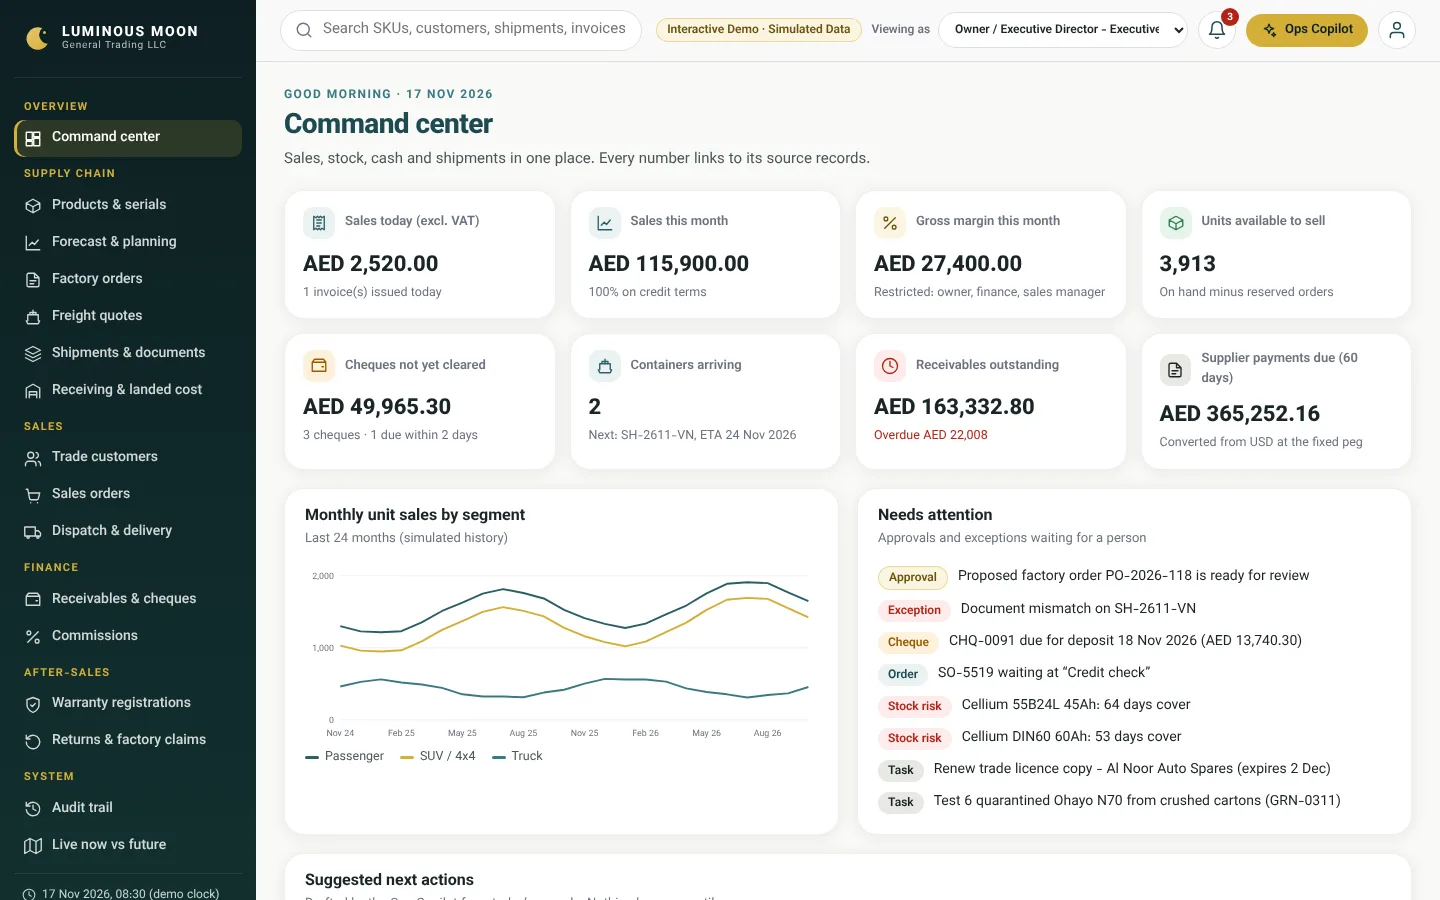Click the Sales today invoice icon

point(319,223)
